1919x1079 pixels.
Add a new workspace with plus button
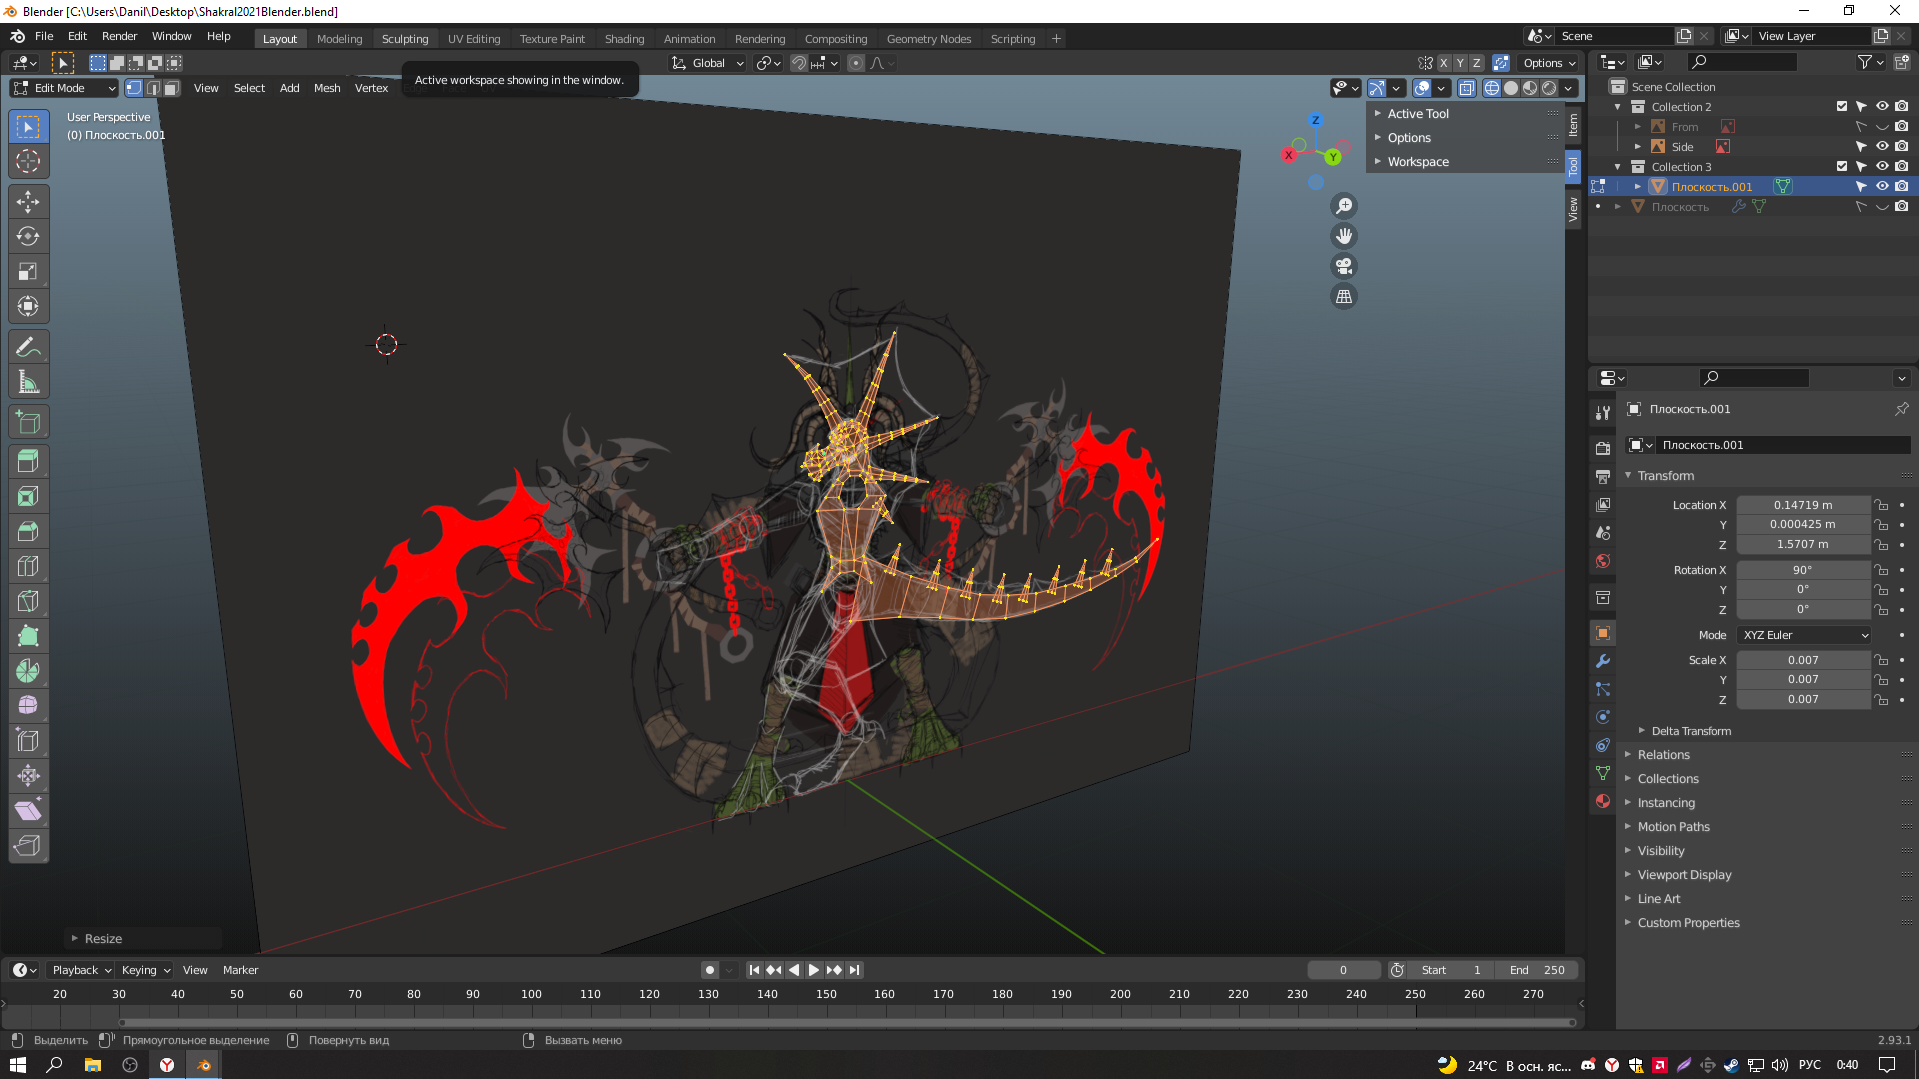[x=1056, y=39]
